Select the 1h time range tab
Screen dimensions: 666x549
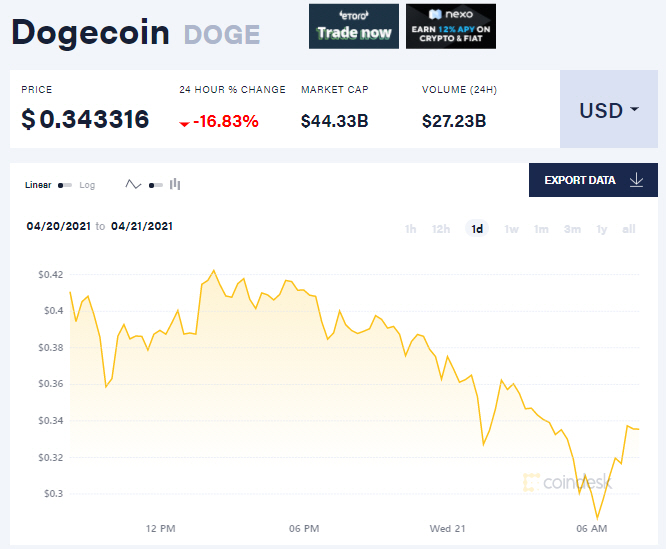pos(411,229)
